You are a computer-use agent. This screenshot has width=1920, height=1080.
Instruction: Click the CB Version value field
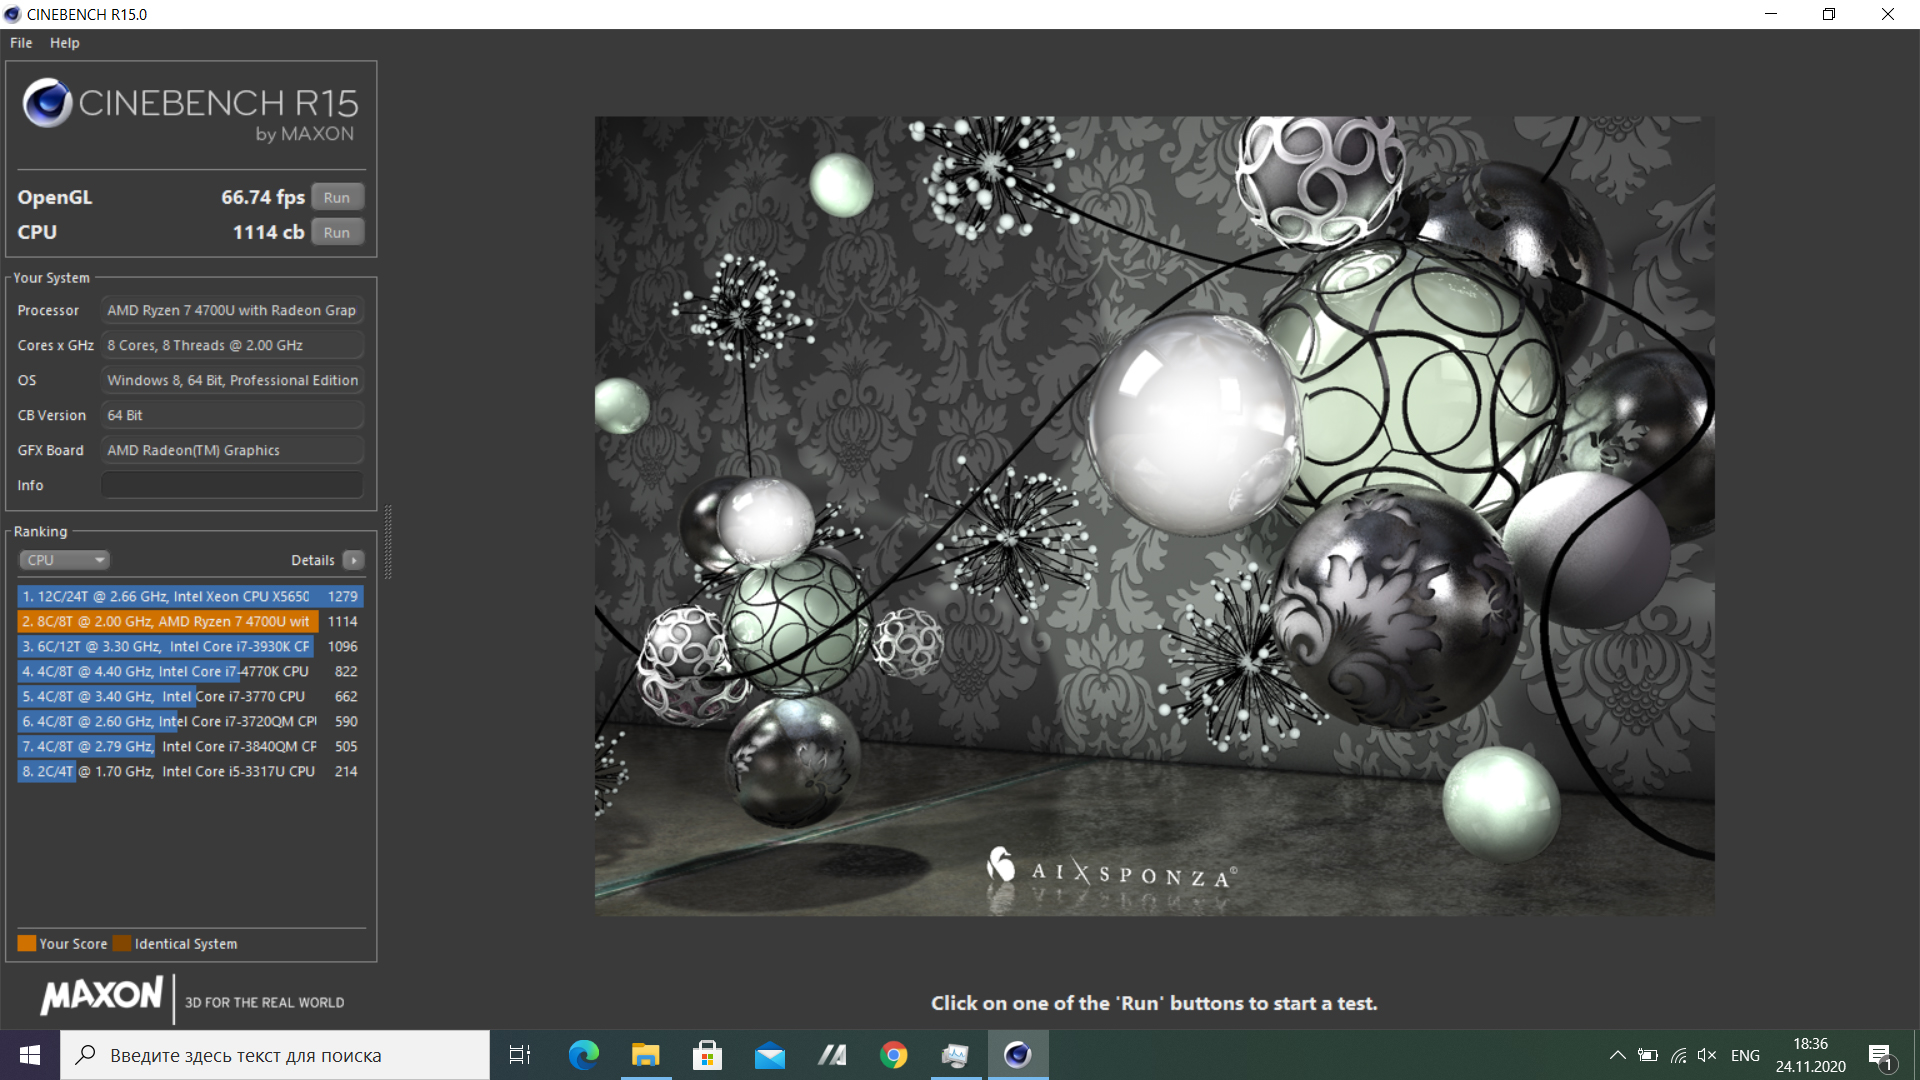coord(232,415)
